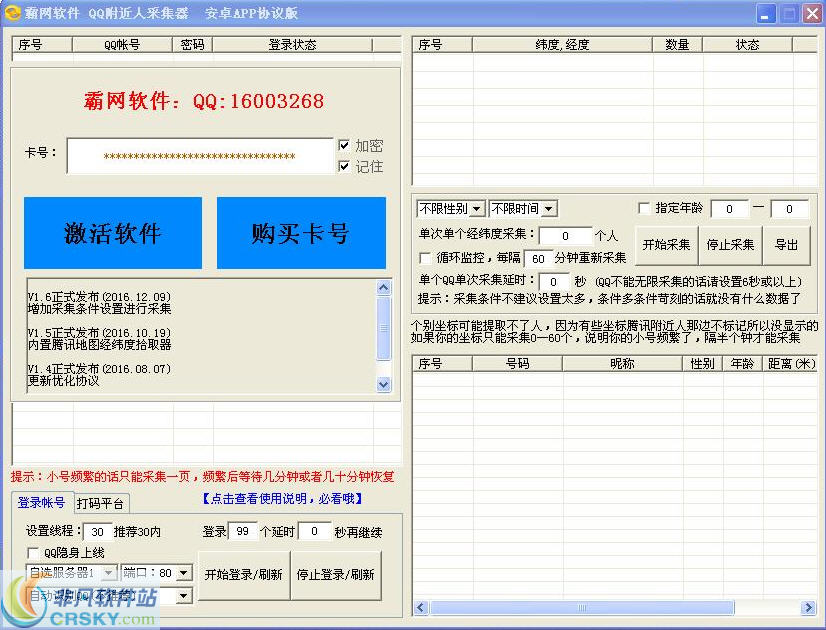826x630 pixels.
Task: Click the 号码 column header
Action: pos(517,363)
